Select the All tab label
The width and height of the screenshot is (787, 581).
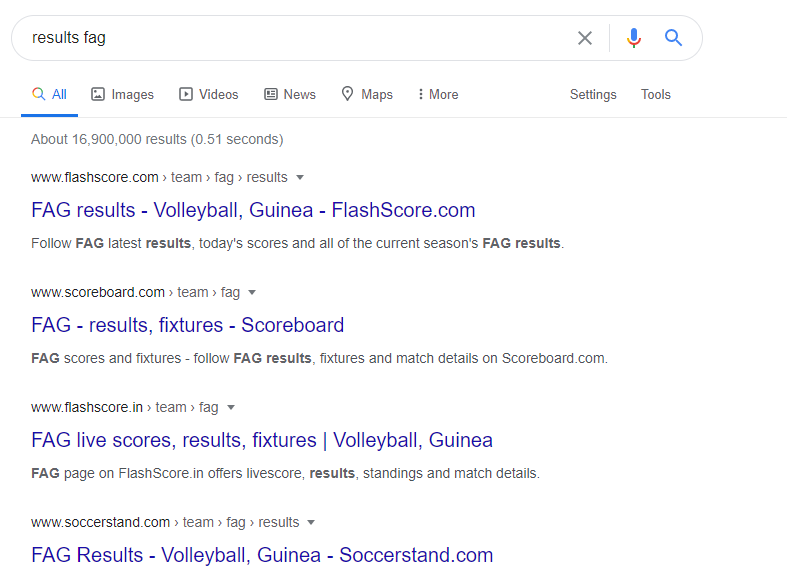[x=59, y=94]
